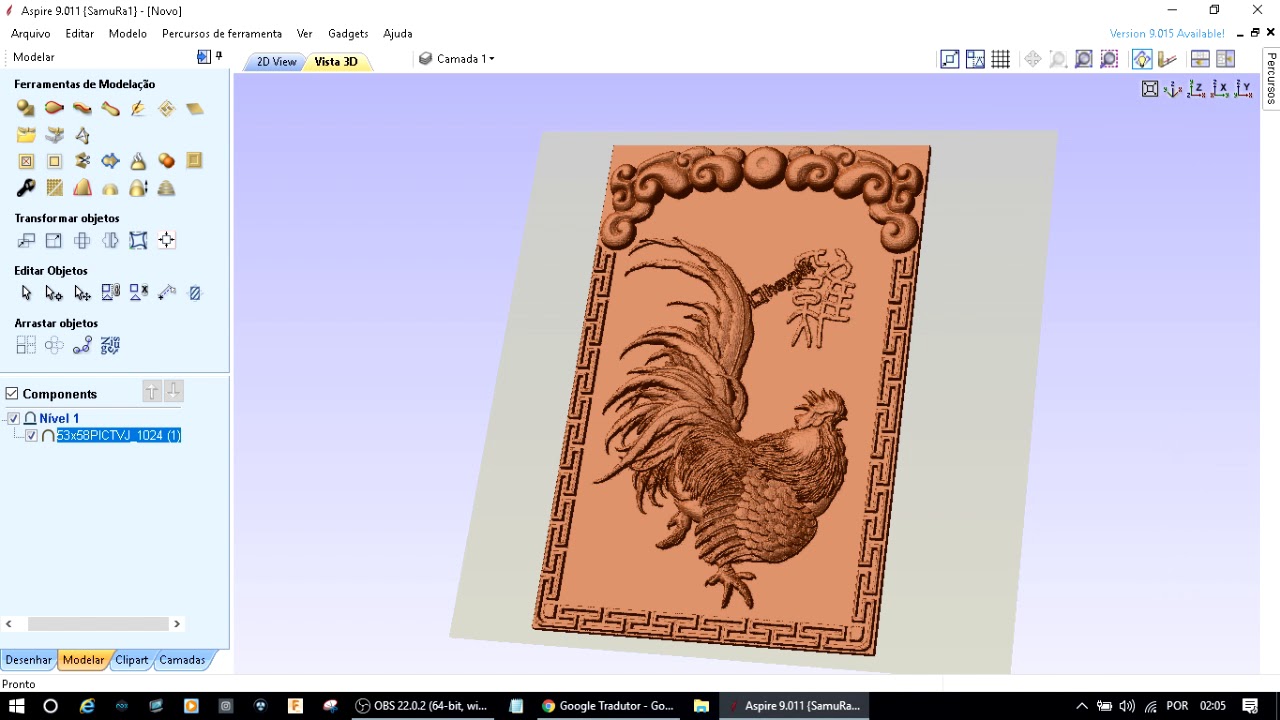
Task: Choose the Selection arrow tool
Action: (x=26, y=293)
